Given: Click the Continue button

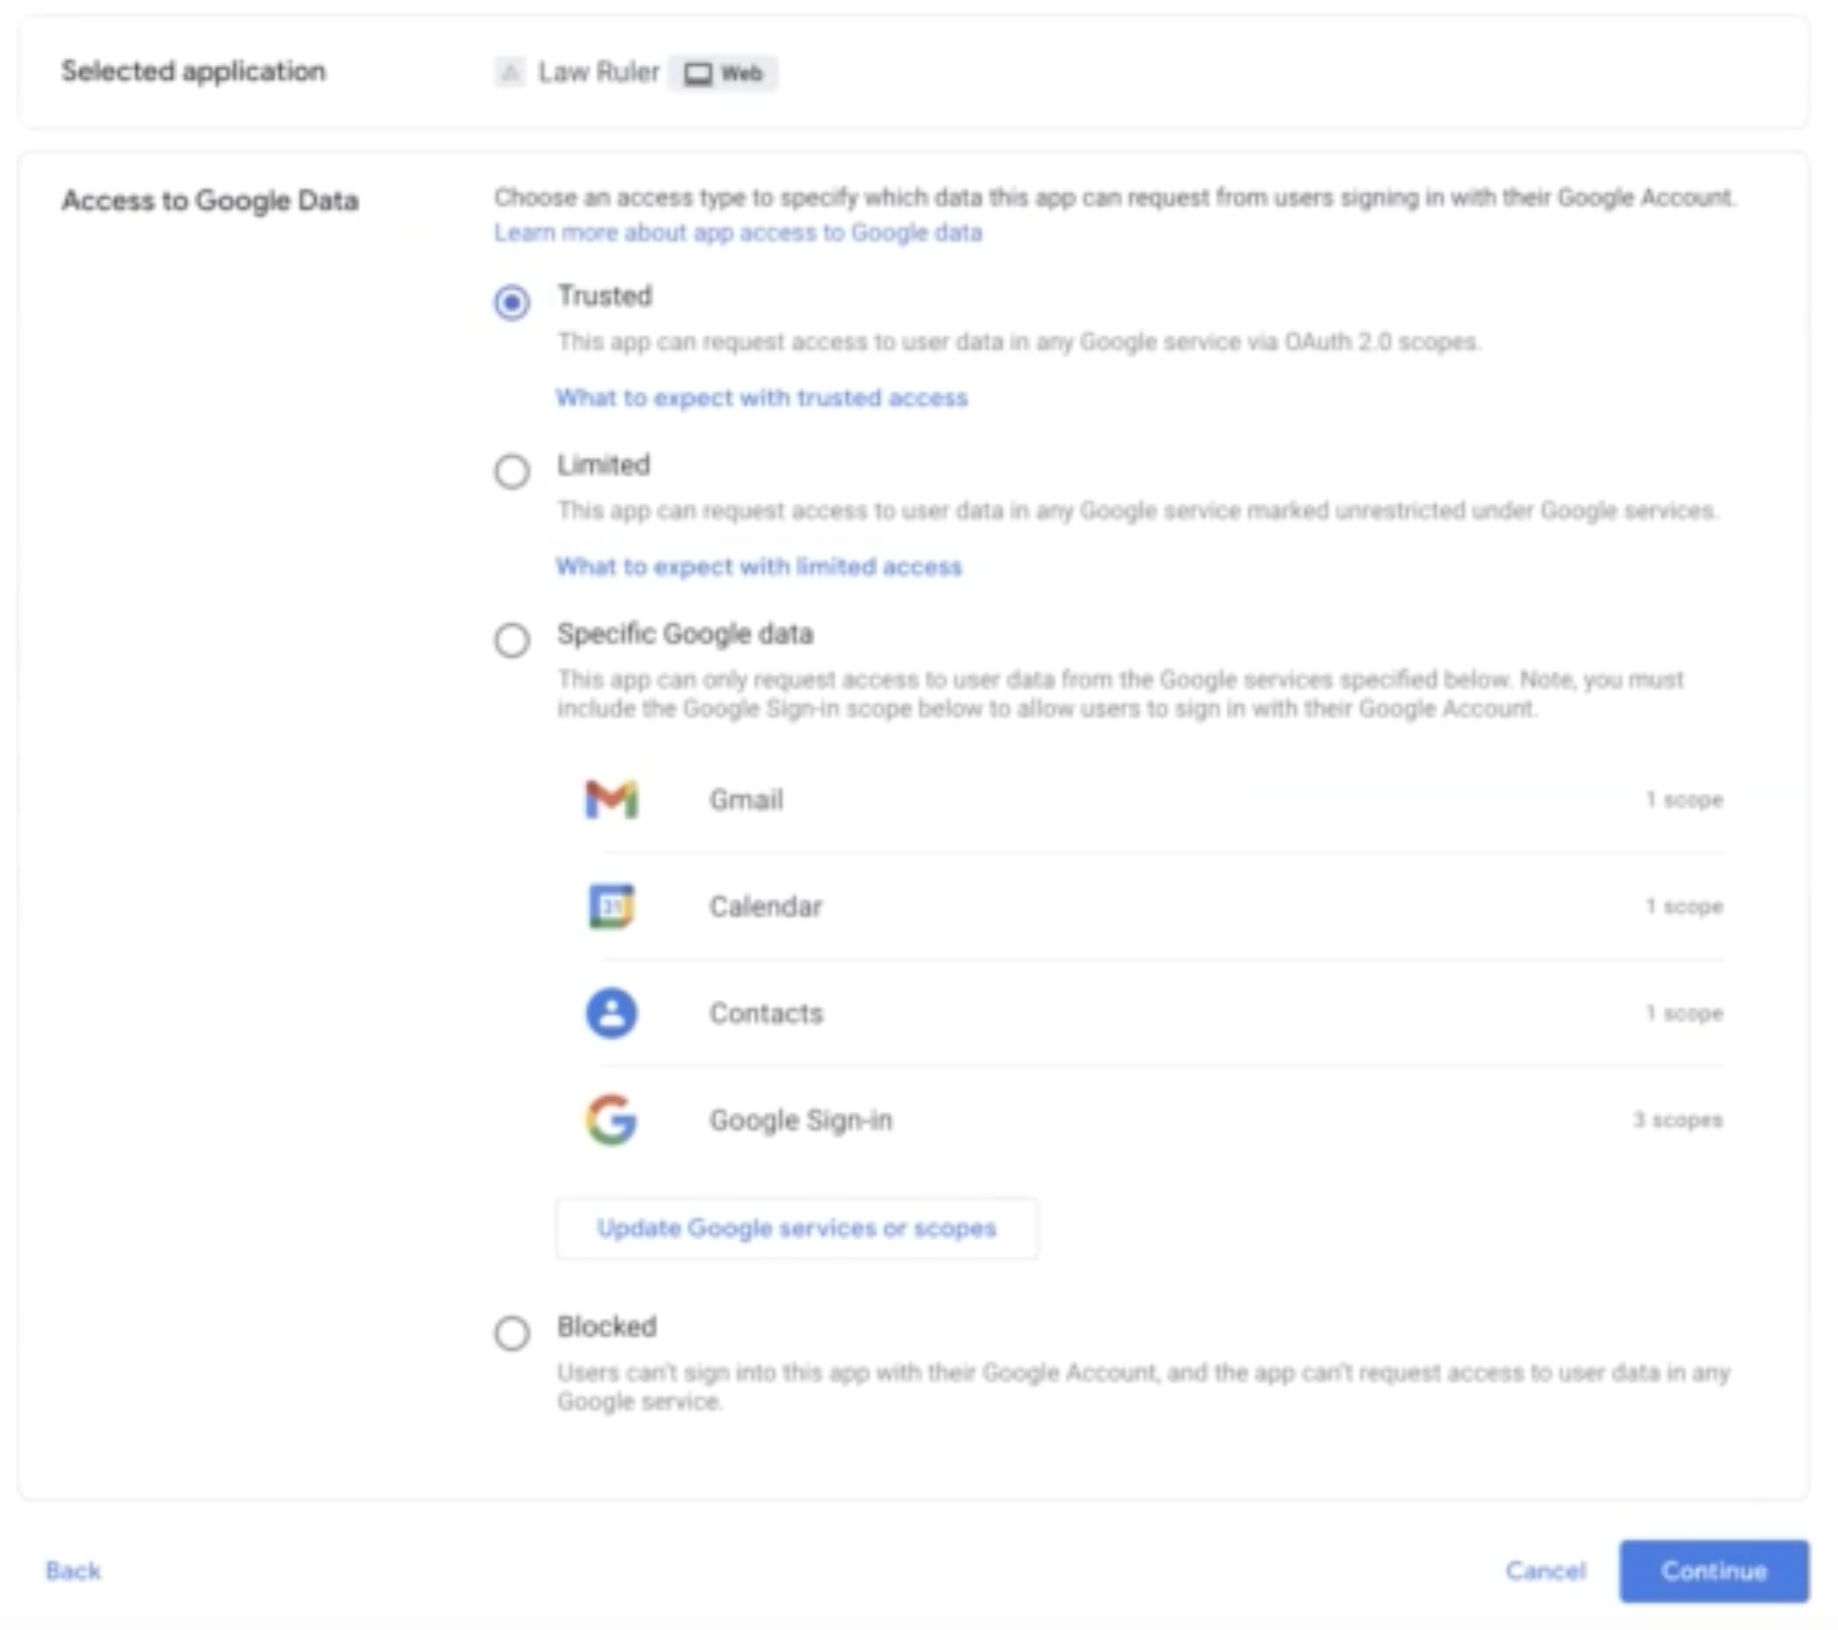Looking at the screenshot, I should (x=1714, y=1571).
